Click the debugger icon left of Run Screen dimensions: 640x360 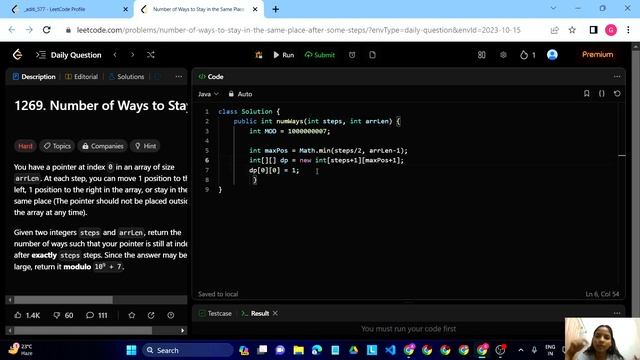tap(259, 55)
